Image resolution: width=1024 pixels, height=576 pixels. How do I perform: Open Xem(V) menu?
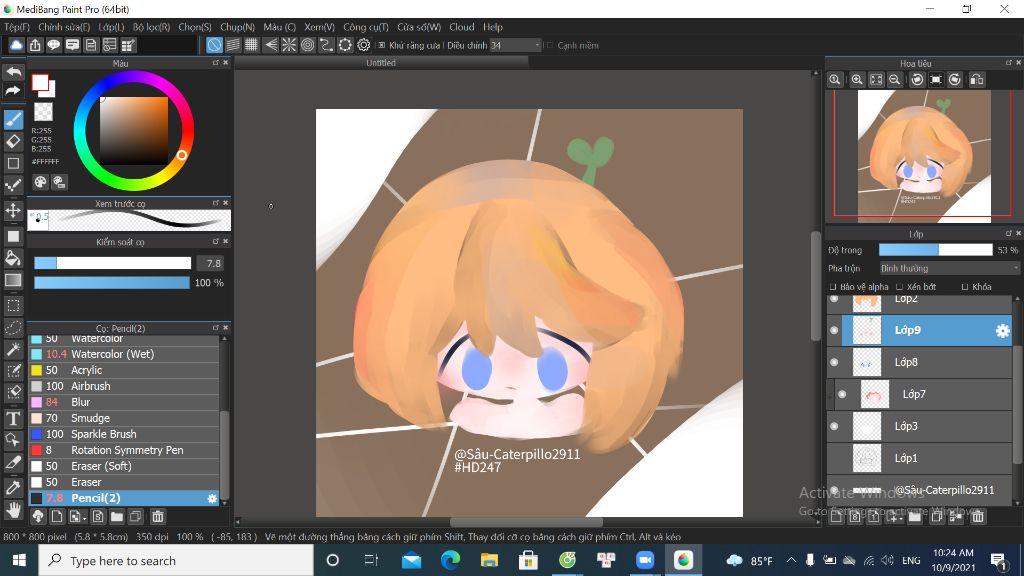(x=319, y=27)
